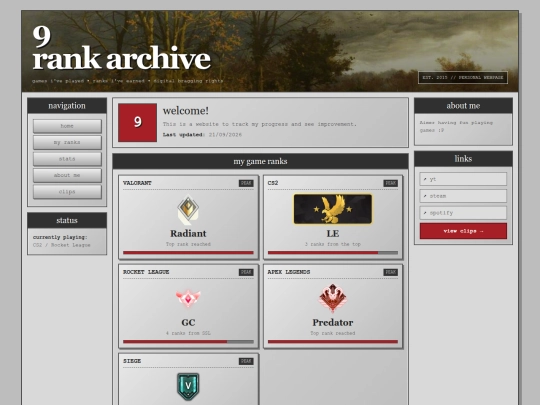Open the about me navigation button

(x=67, y=175)
